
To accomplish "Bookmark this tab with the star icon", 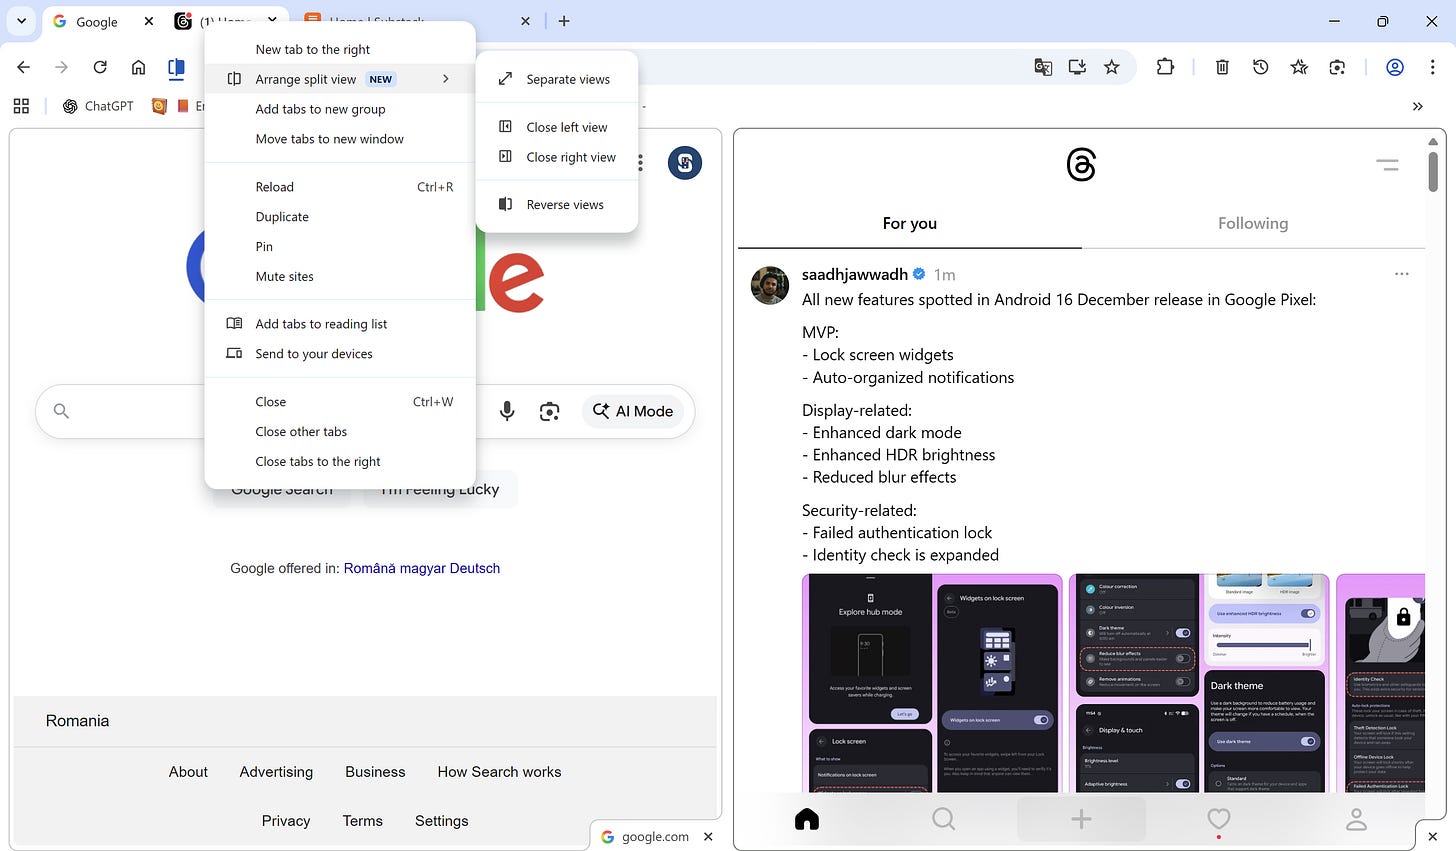I will (x=1112, y=67).
